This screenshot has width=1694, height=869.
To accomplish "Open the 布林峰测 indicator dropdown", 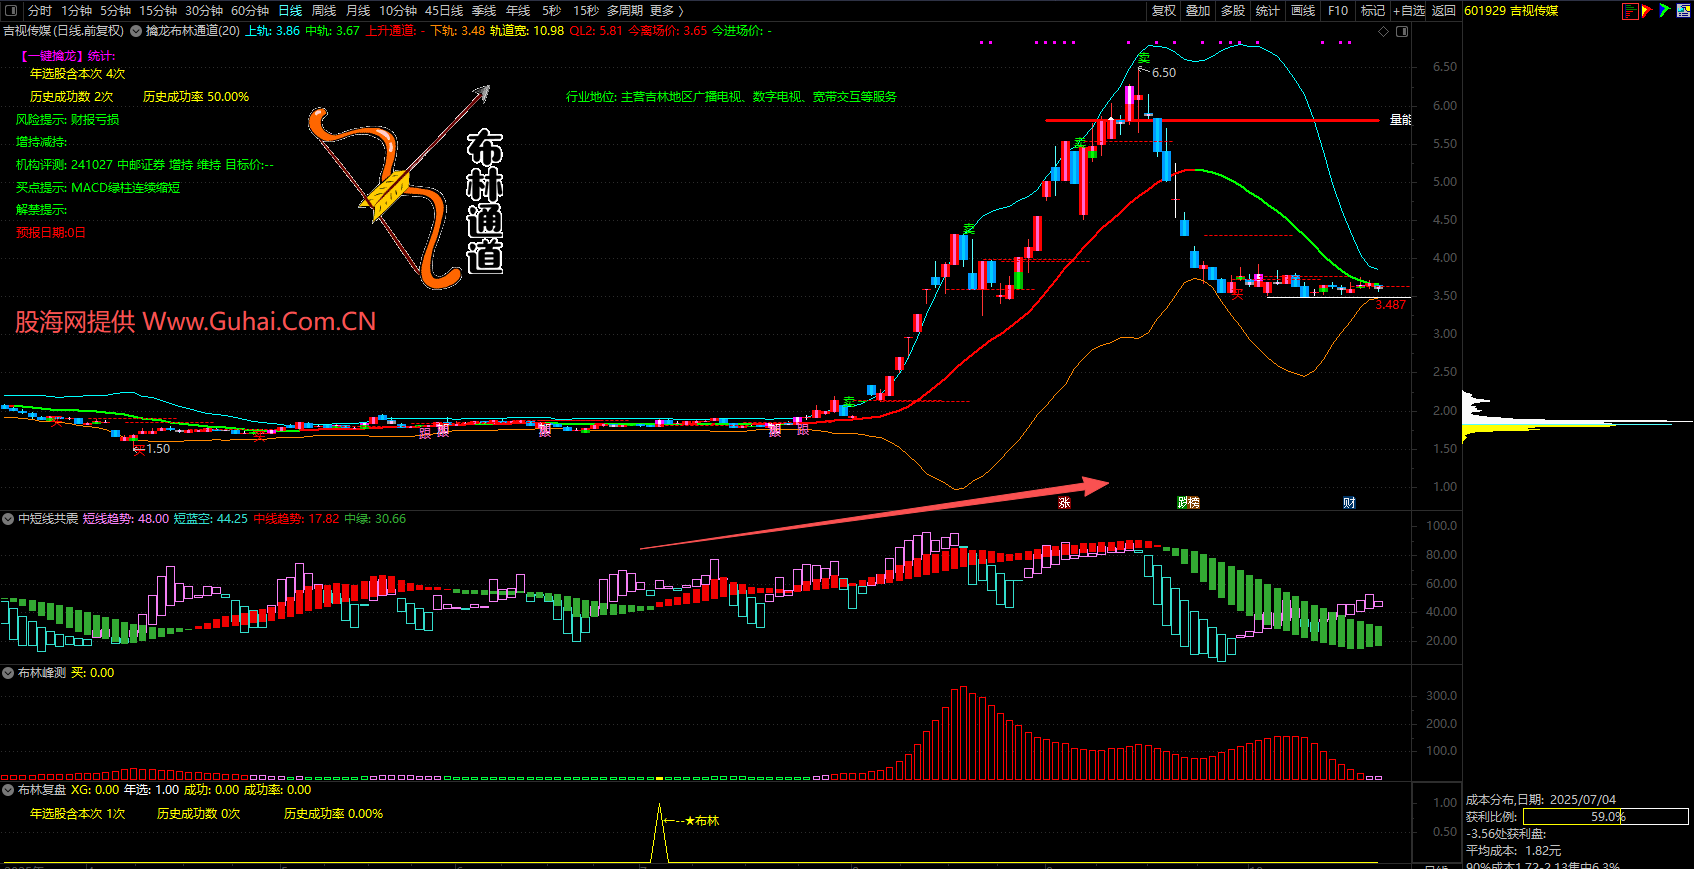I will (8, 673).
